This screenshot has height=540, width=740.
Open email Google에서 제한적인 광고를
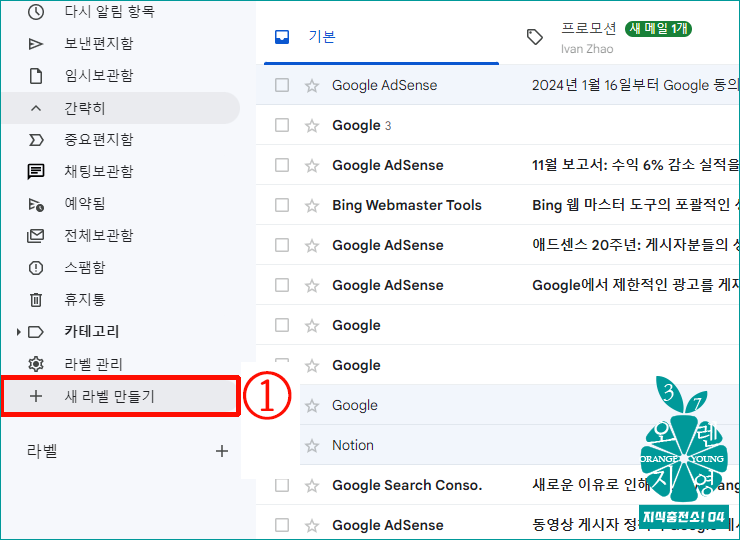635,285
